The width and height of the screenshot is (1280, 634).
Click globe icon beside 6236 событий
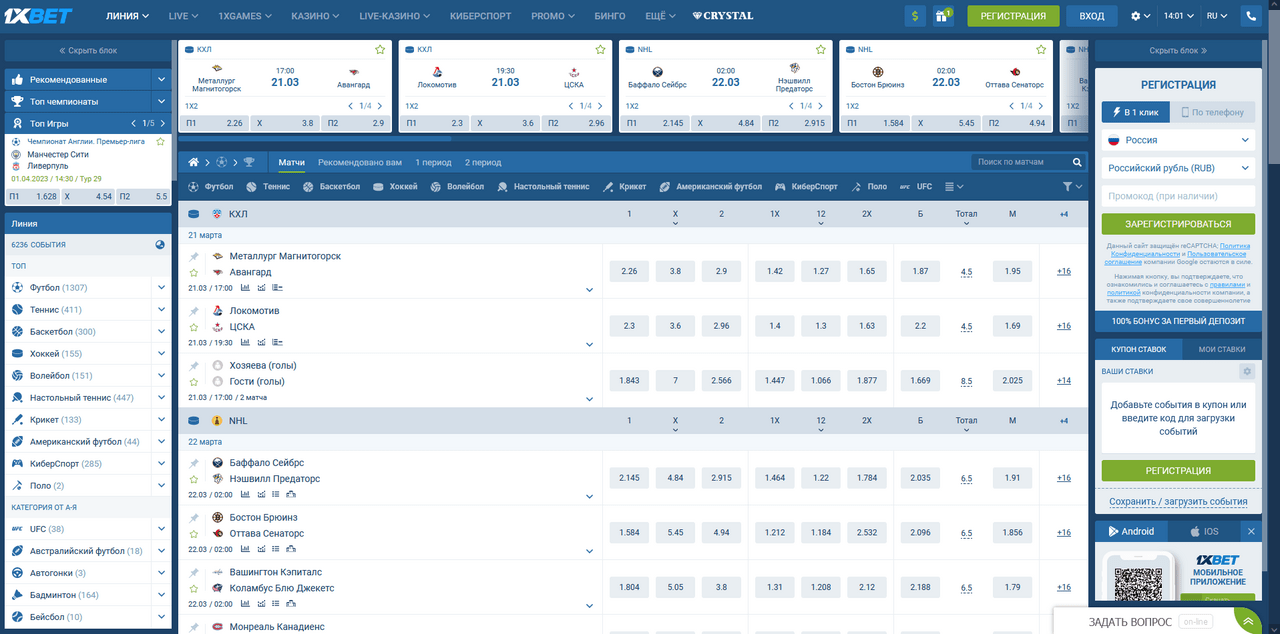pos(160,244)
